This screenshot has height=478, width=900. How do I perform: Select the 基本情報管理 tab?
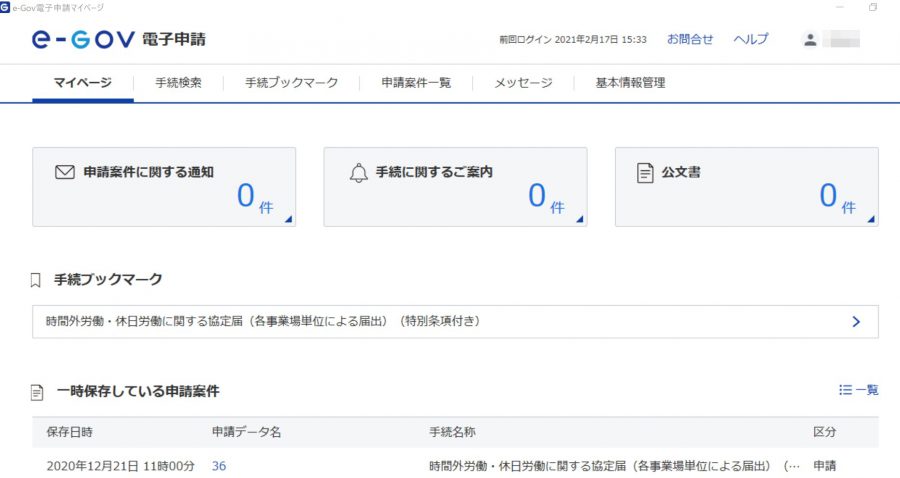(630, 83)
